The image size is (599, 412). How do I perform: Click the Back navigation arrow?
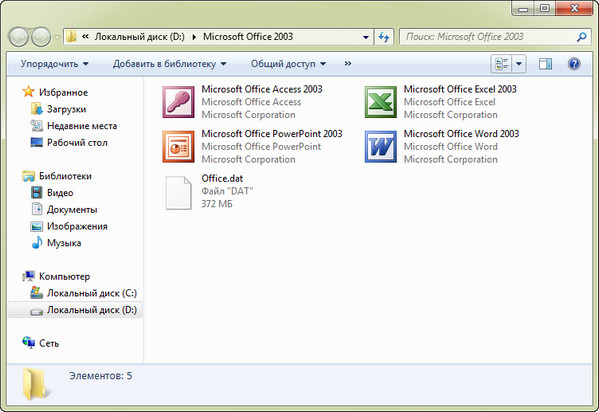click(18, 37)
